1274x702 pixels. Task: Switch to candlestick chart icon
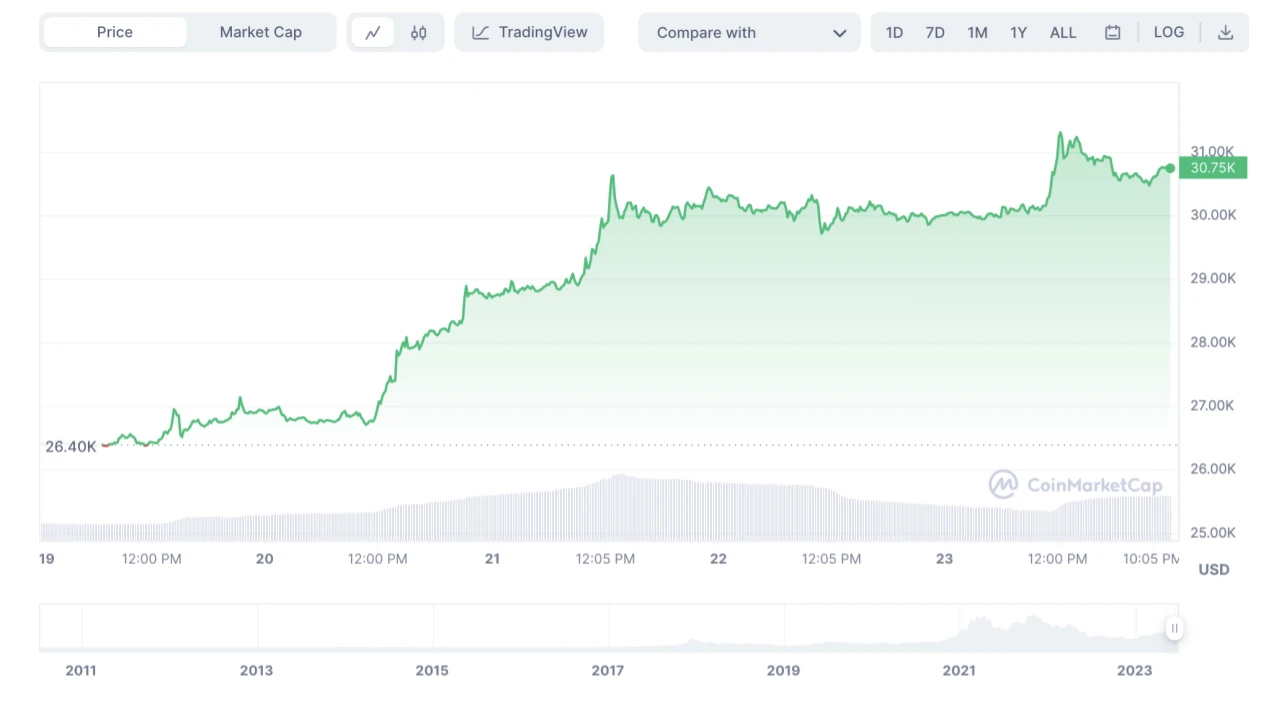419,33
